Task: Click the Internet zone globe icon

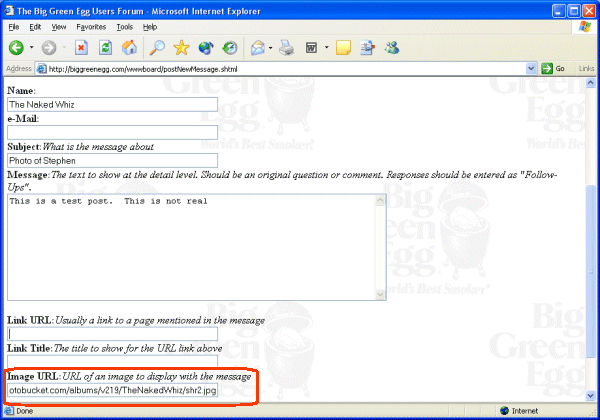Action: click(x=504, y=410)
